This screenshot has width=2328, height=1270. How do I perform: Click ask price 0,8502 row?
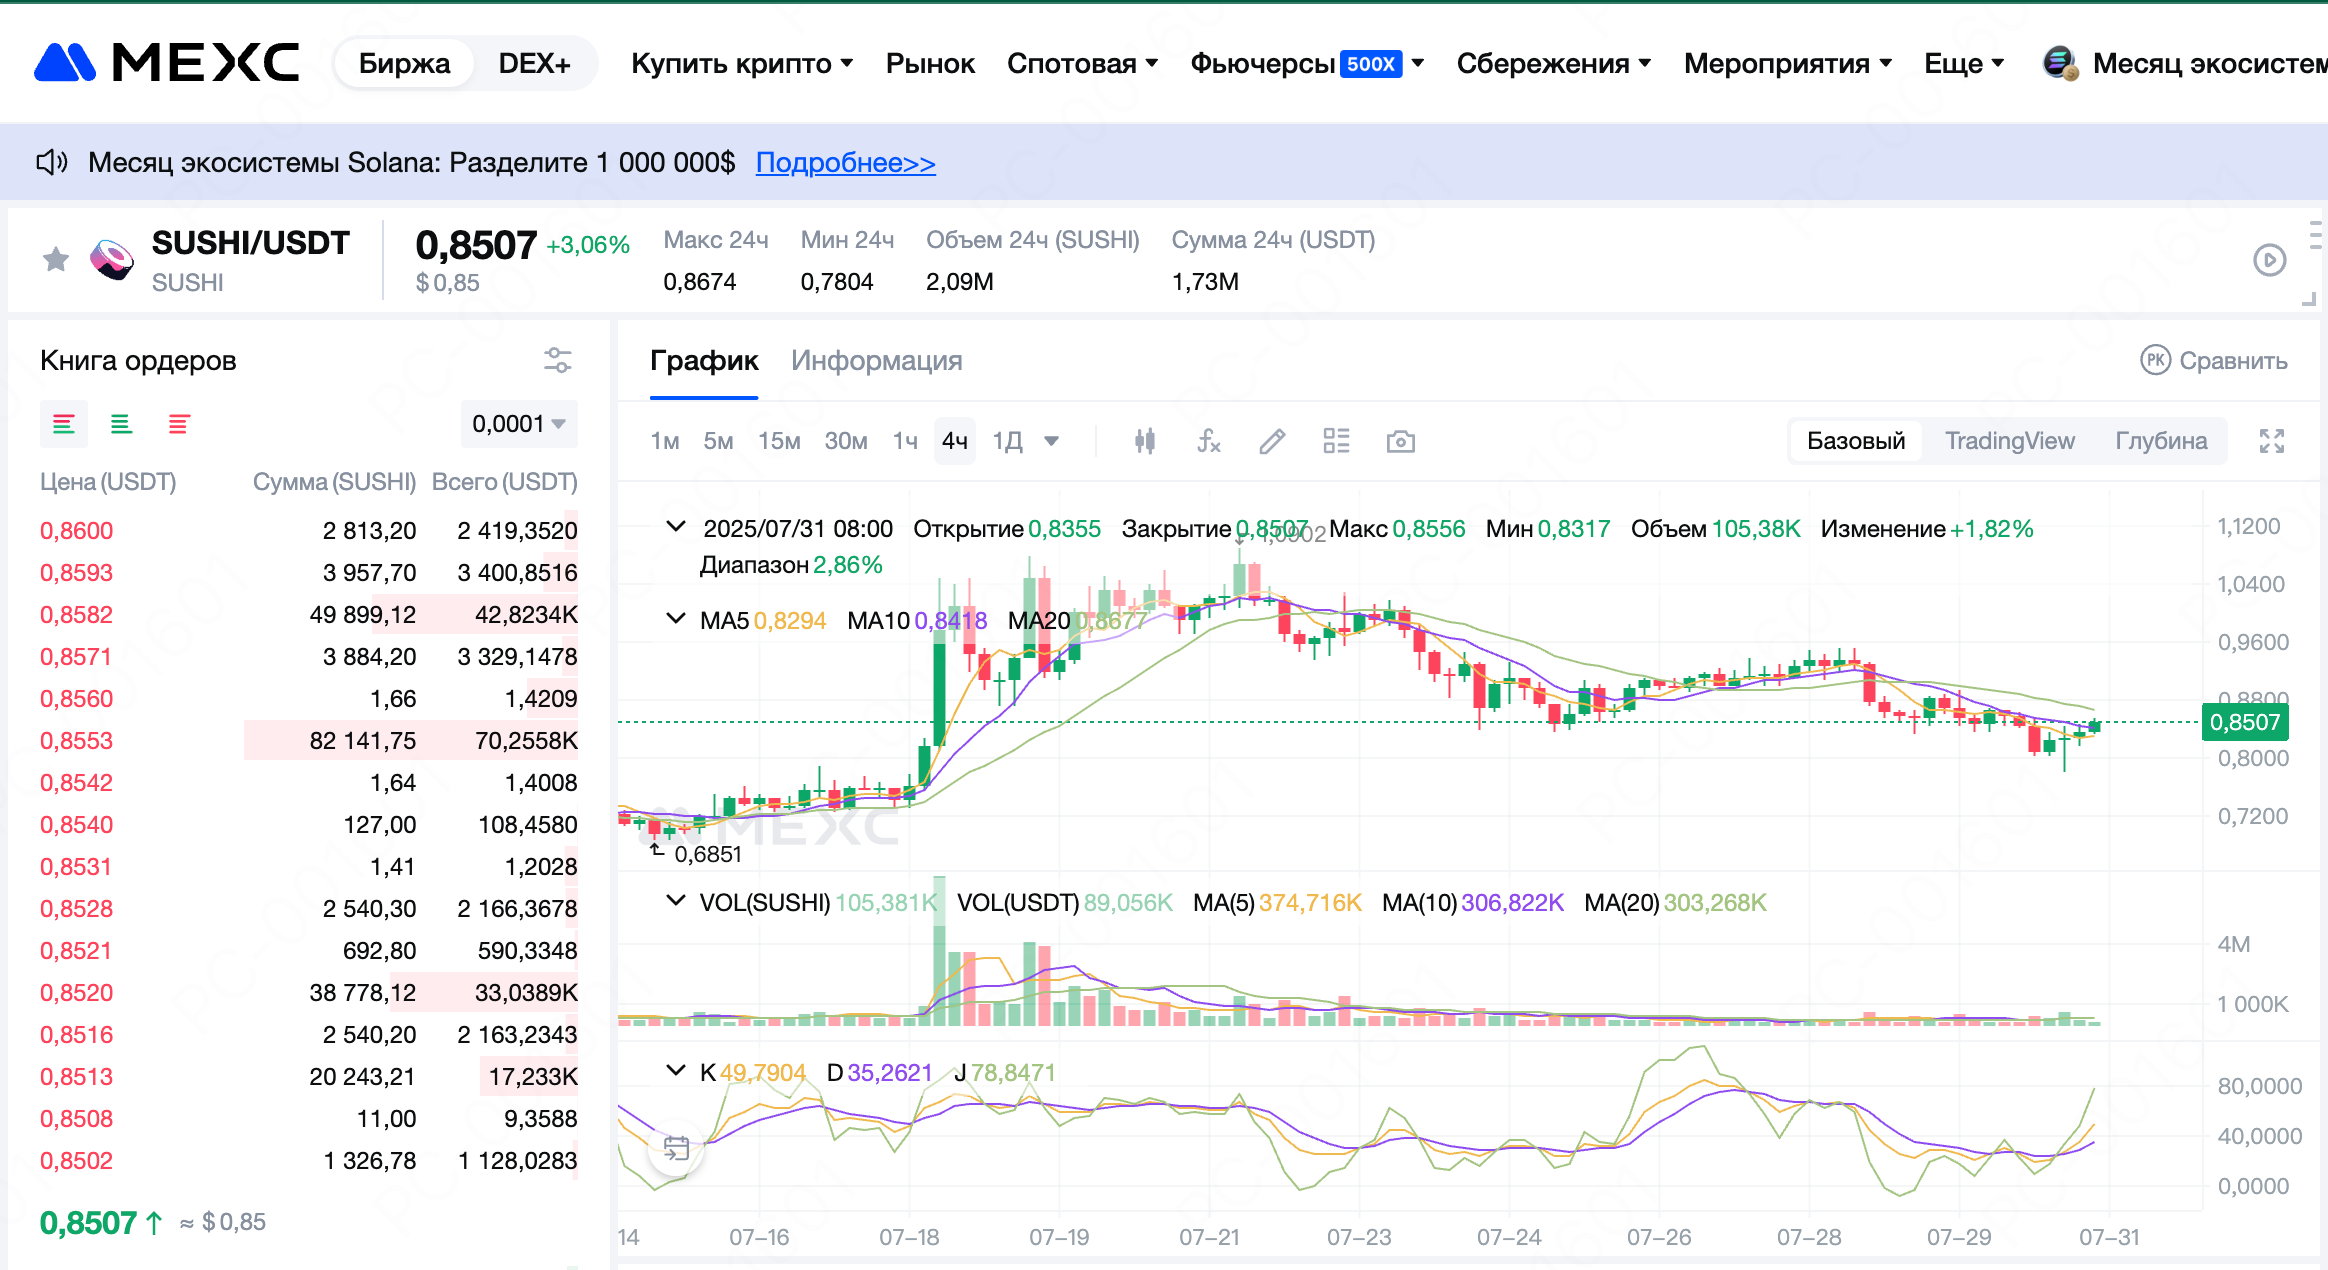click(309, 1160)
